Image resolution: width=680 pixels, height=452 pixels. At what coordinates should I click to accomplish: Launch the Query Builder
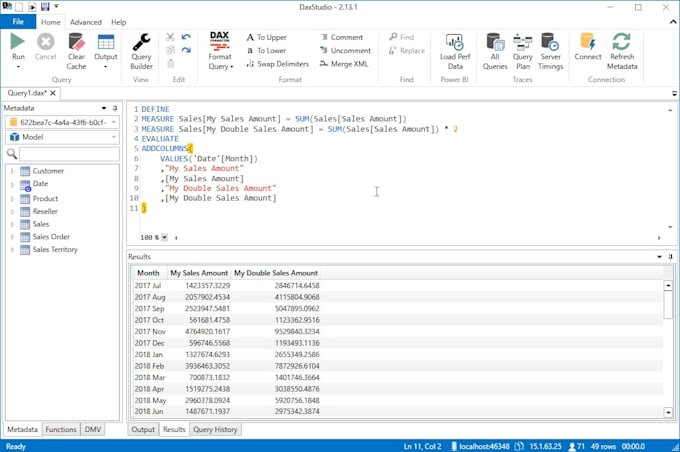(x=141, y=51)
